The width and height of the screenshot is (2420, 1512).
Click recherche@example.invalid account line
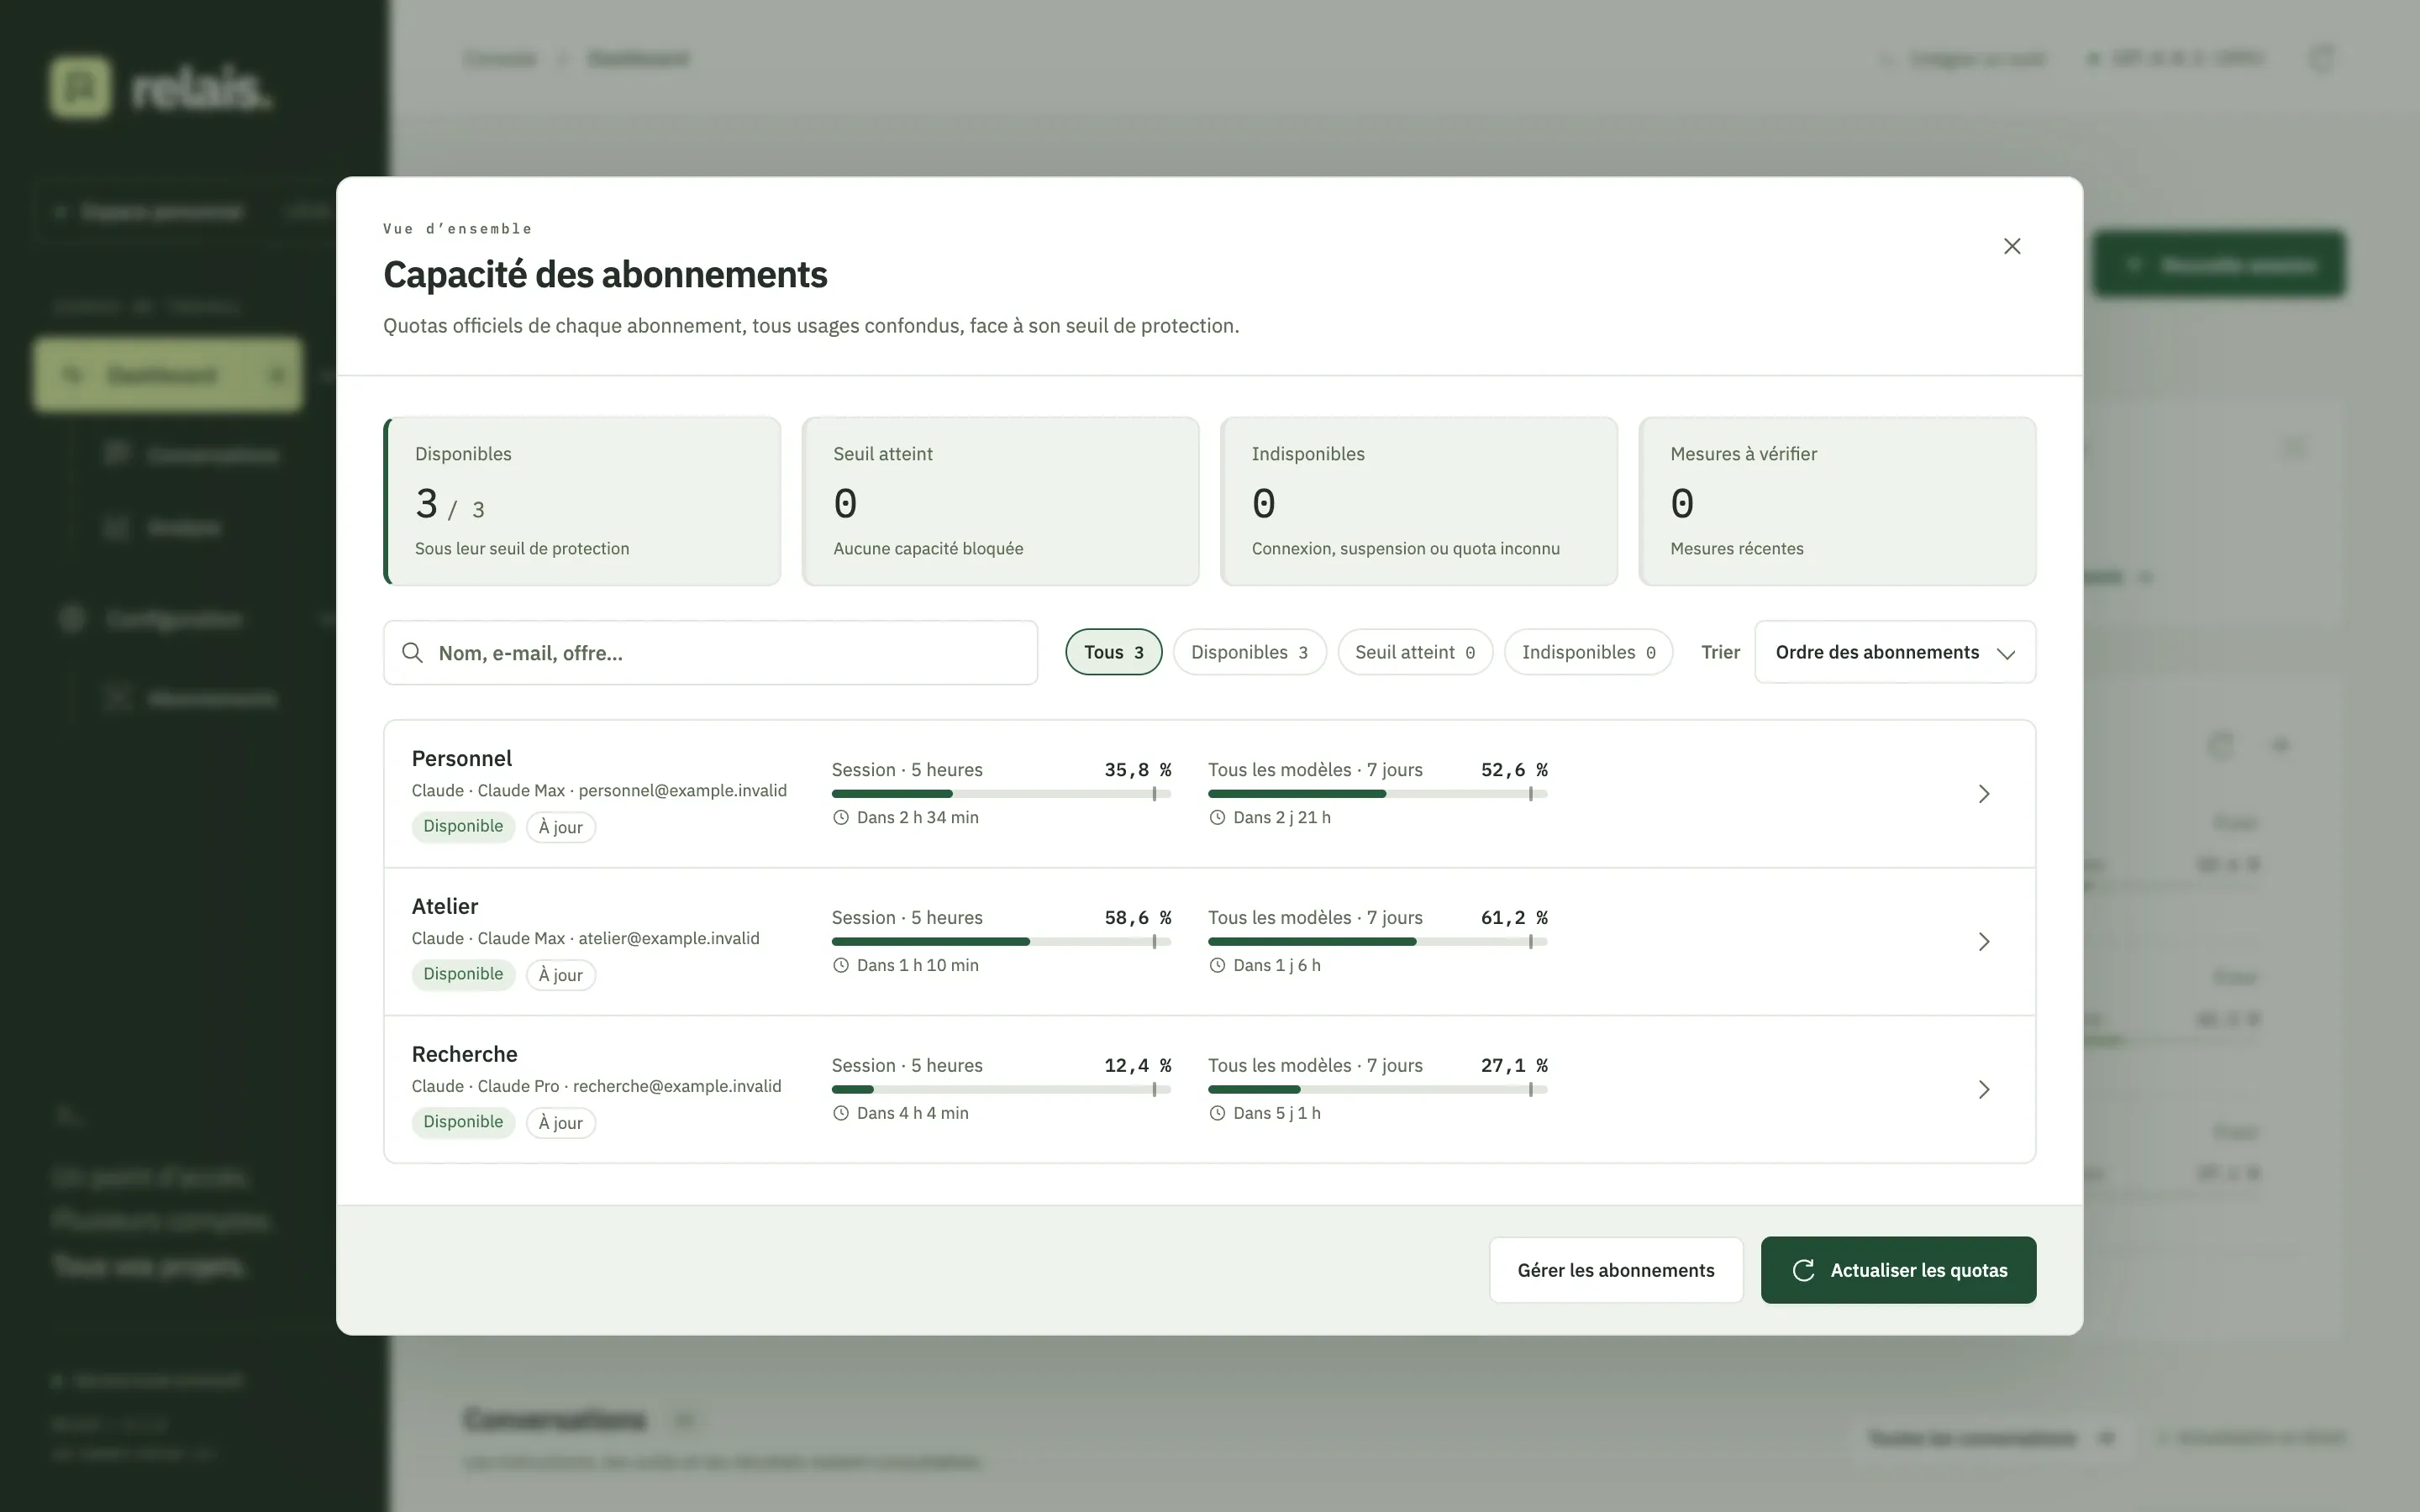coord(597,1087)
